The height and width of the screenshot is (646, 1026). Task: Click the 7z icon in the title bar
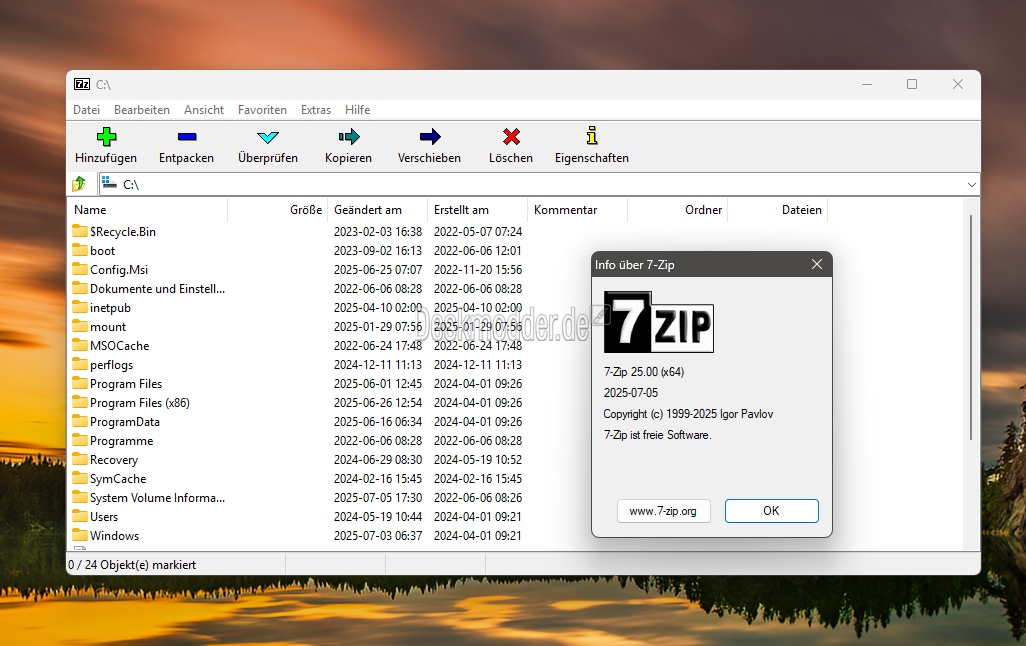[82, 84]
